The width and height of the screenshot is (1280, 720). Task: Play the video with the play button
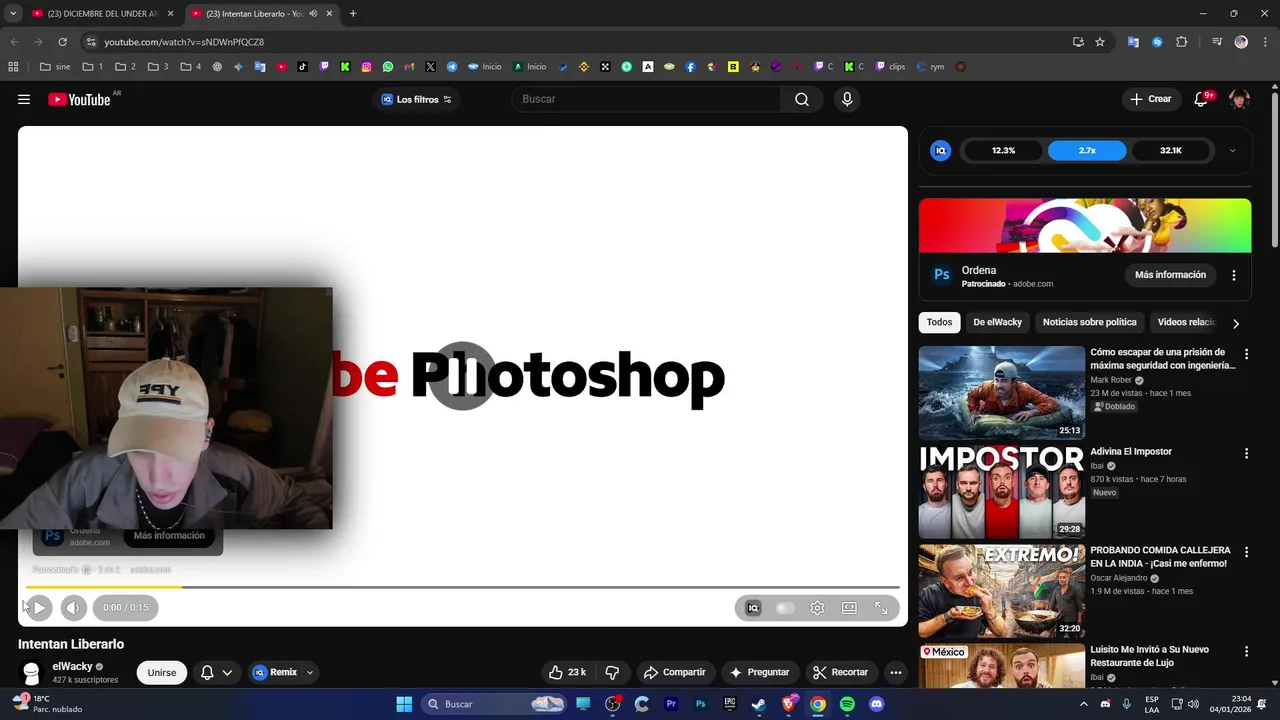coord(38,607)
